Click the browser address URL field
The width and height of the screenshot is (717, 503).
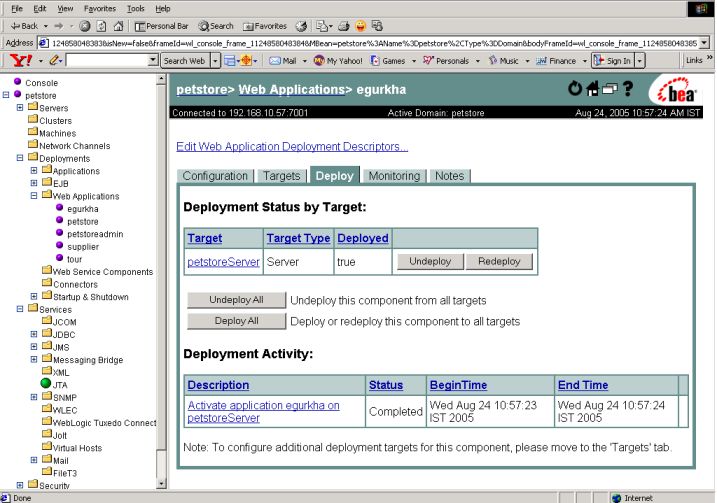pyautogui.click(x=369, y=43)
